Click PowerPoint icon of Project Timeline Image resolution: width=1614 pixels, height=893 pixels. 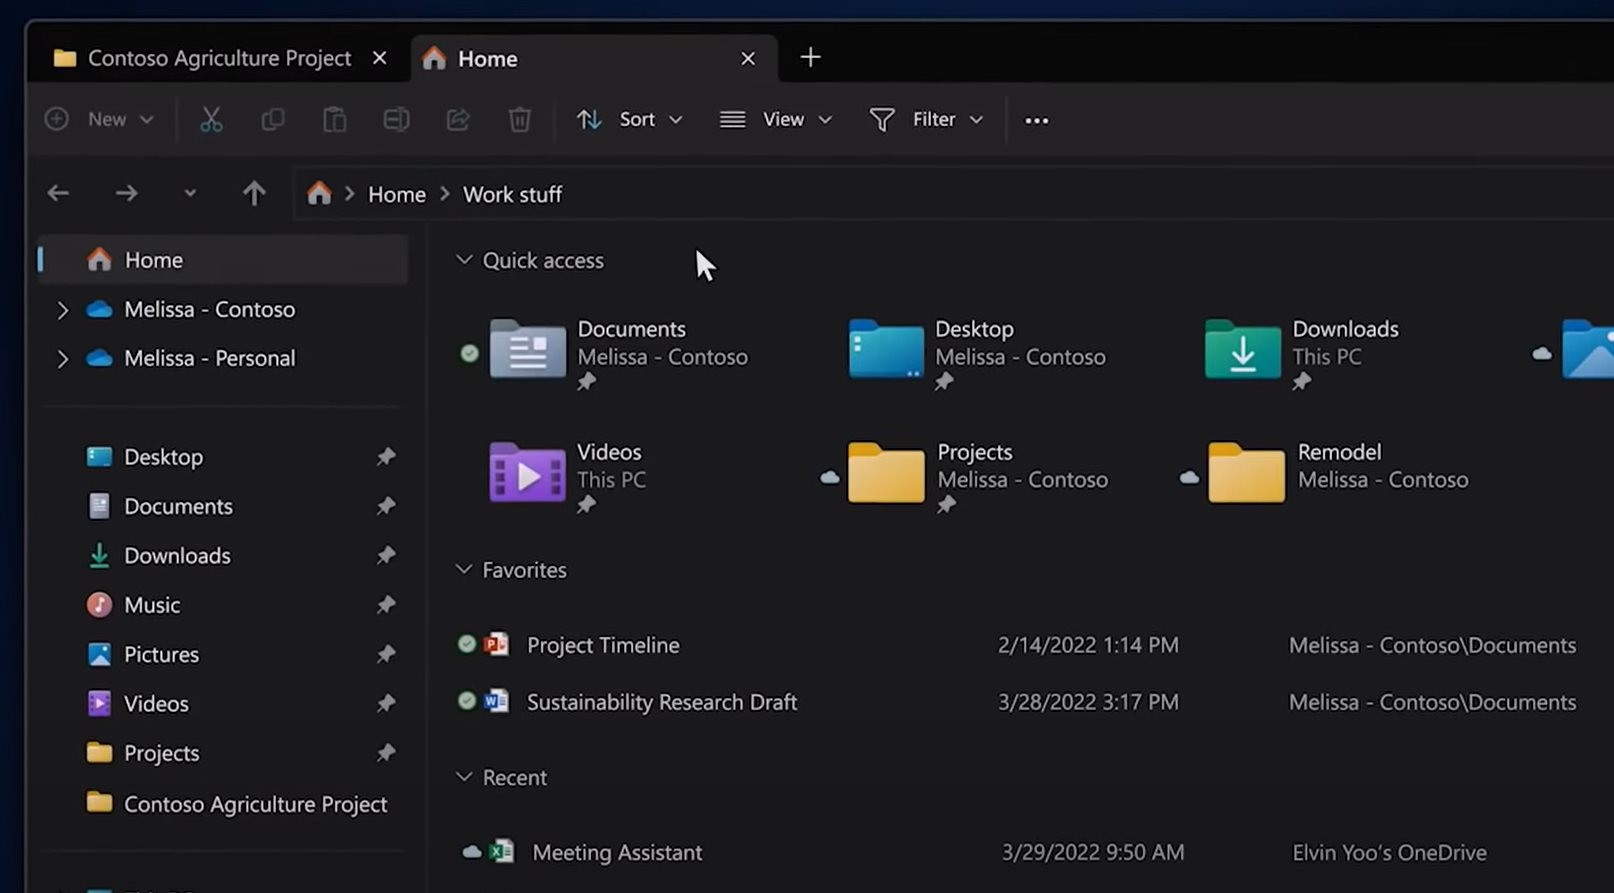pyautogui.click(x=497, y=644)
